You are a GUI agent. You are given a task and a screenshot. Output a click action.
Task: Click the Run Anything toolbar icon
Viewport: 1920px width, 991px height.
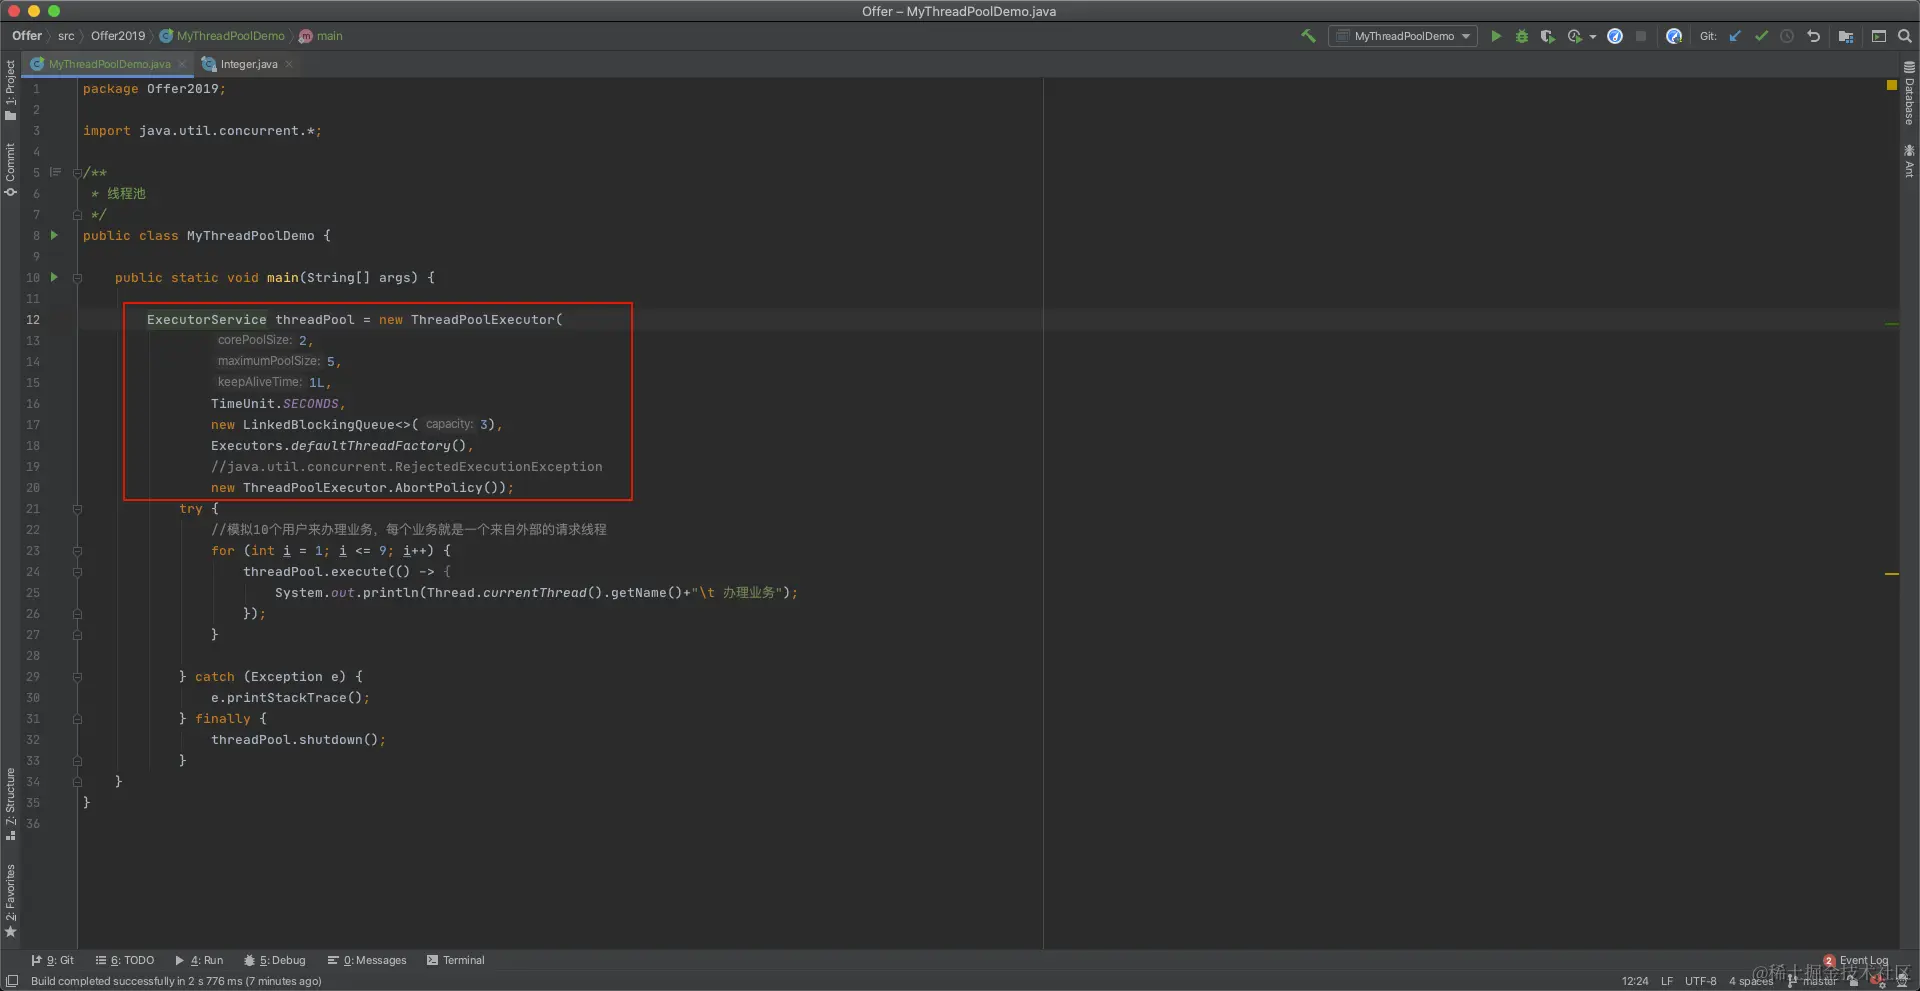coord(1879,36)
